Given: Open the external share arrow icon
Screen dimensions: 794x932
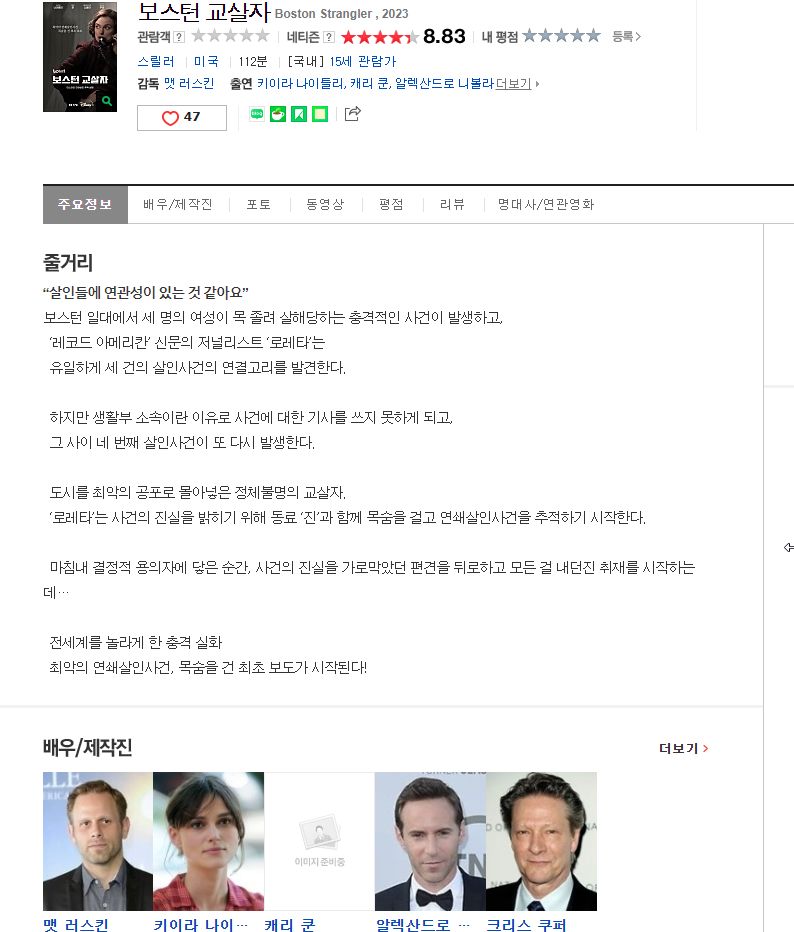Looking at the screenshot, I should click(352, 114).
